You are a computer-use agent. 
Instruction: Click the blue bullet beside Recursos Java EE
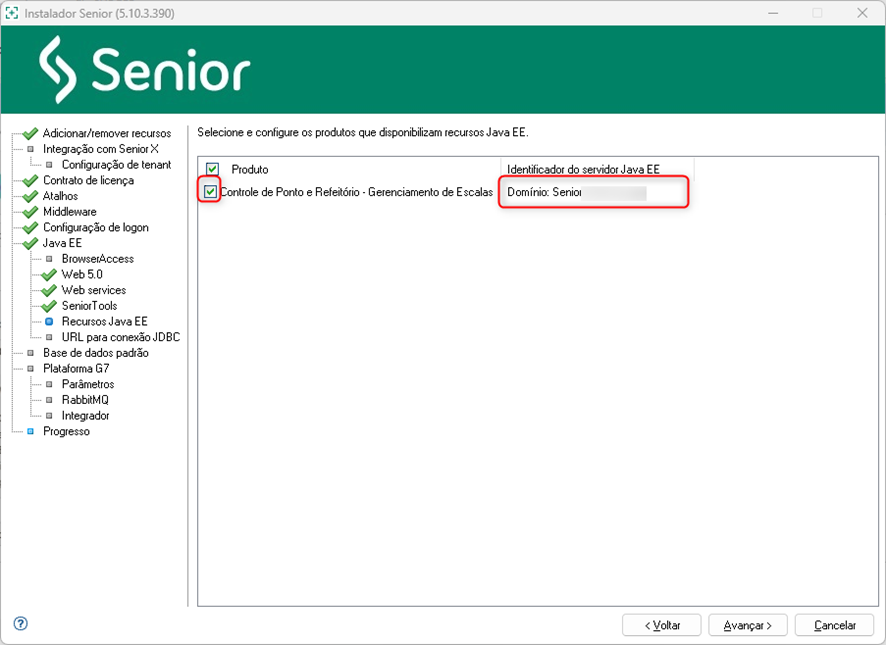tap(49, 321)
